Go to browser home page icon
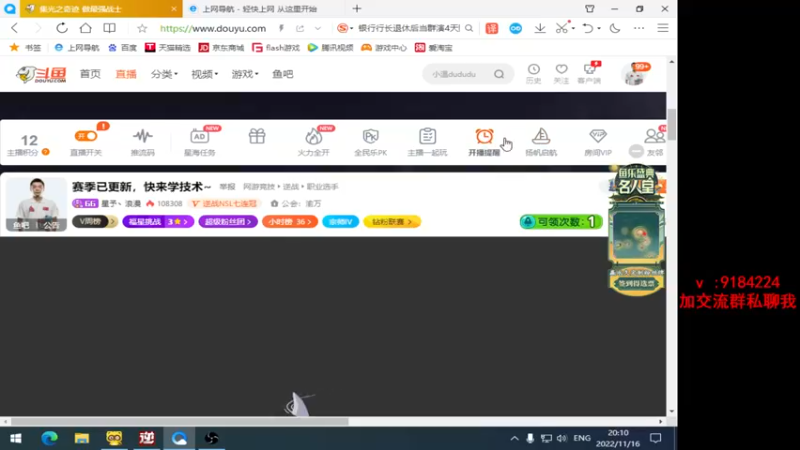800x450 pixels. pyautogui.click(x=86, y=28)
